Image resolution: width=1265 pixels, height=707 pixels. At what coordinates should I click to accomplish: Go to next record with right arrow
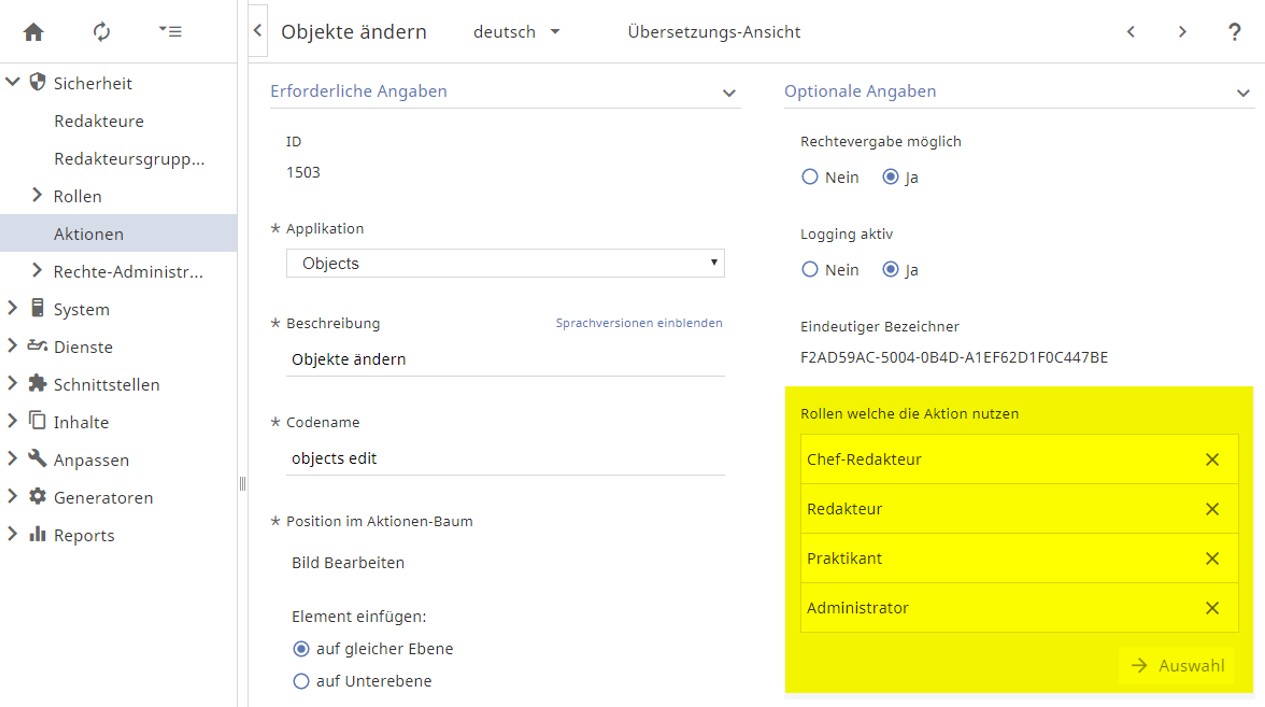pyautogui.click(x=1182, y=32)
